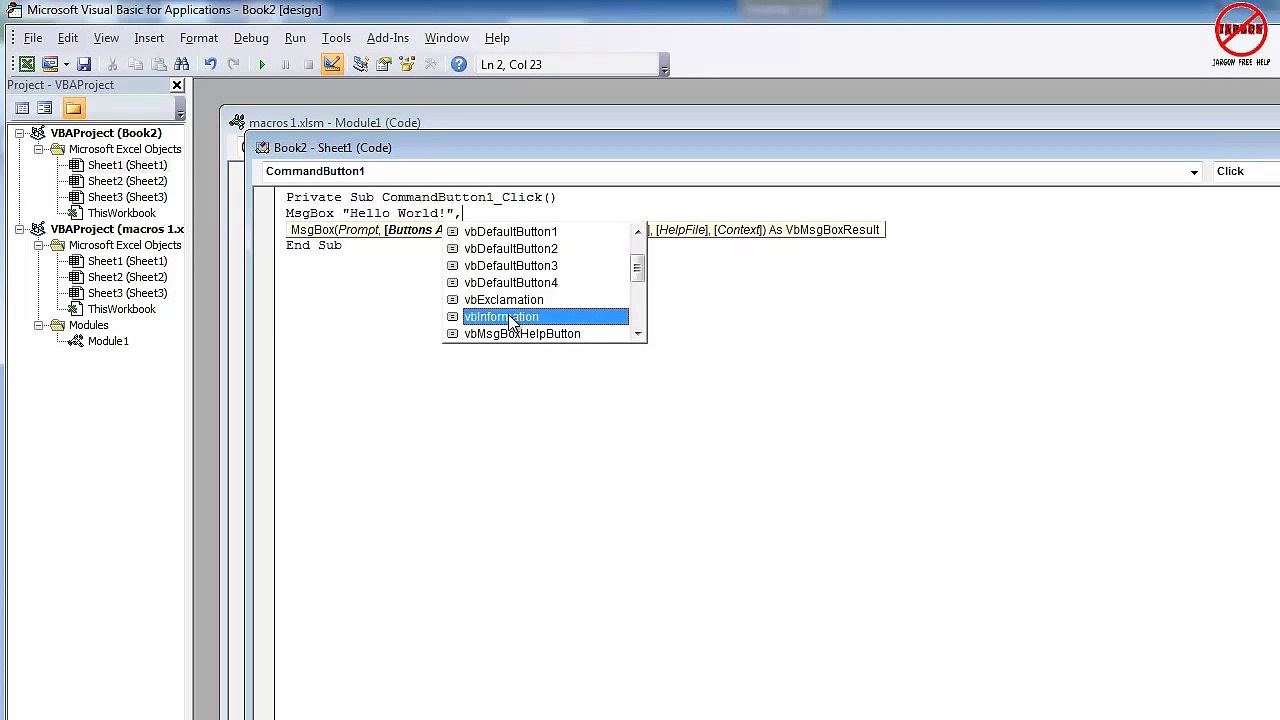Close the Project - VBAProject panel

177,85
